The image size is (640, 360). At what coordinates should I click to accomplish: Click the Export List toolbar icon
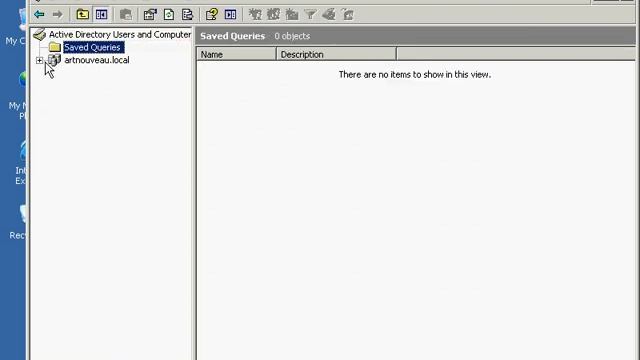187,15
